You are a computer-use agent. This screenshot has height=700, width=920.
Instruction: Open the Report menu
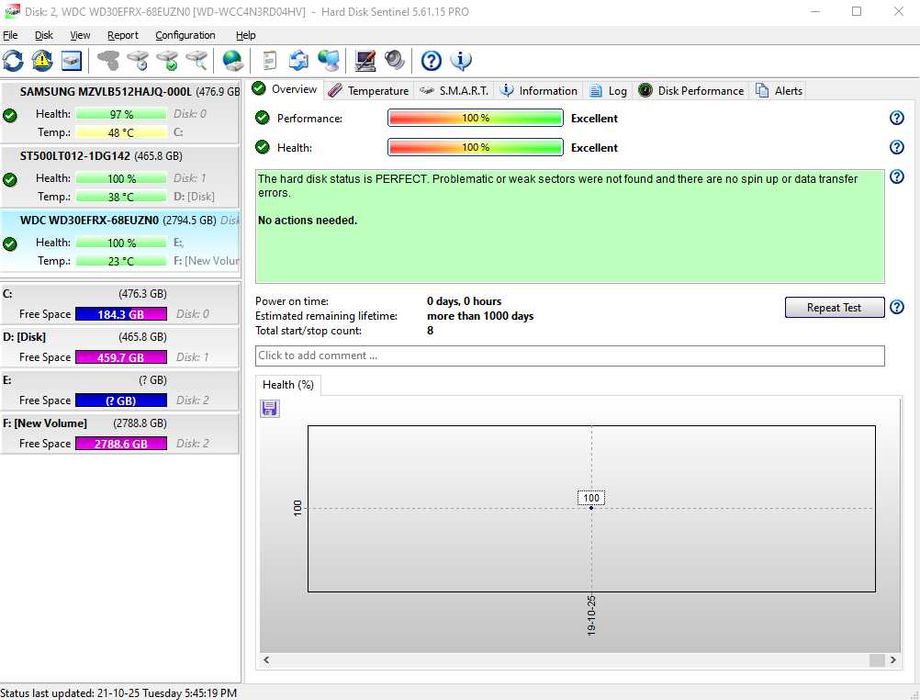click(x=123, y=35)
